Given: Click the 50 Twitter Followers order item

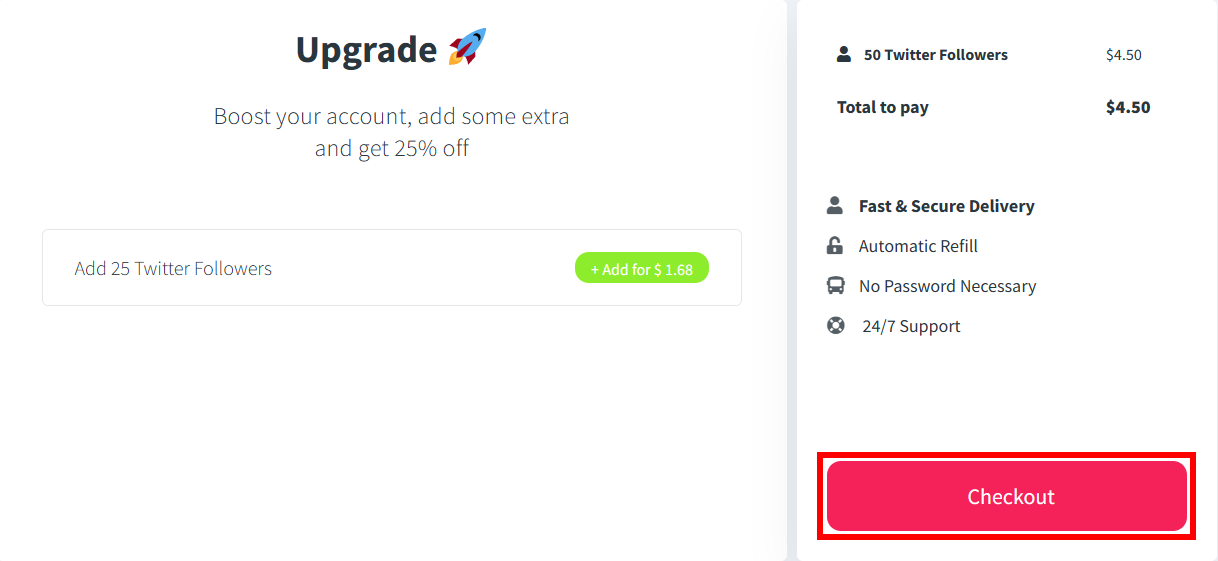Looking at the screenshot, I should click(x=935, y=55).
